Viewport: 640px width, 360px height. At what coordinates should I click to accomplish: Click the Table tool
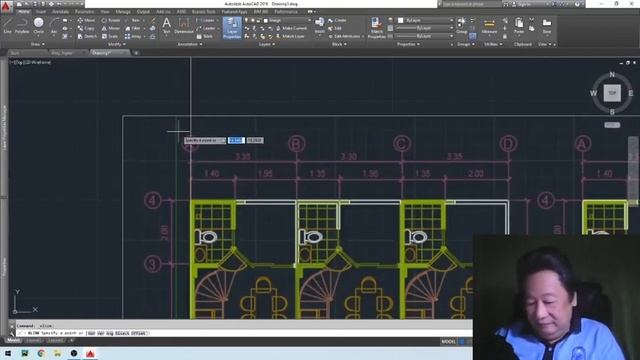pyautogui.click(x=205, y=36)
